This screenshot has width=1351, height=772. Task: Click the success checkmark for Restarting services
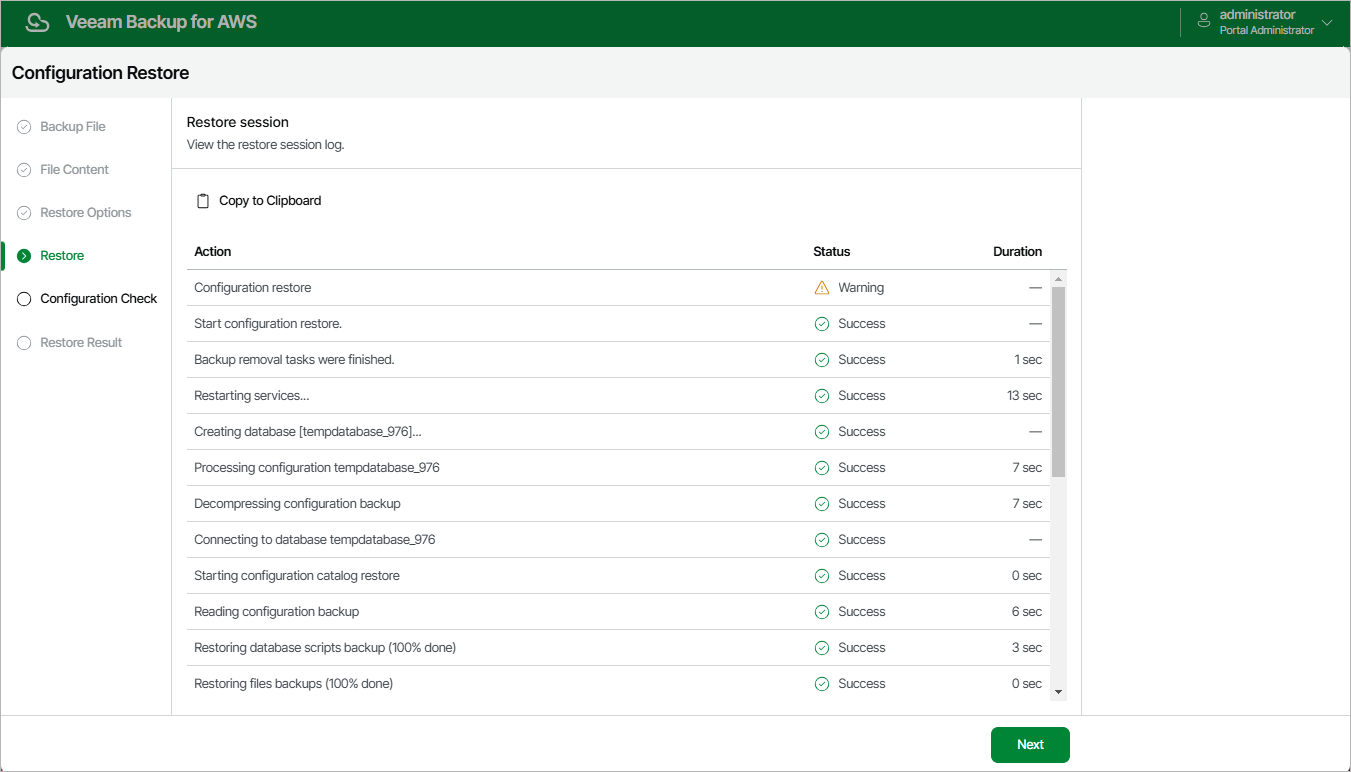822,396
